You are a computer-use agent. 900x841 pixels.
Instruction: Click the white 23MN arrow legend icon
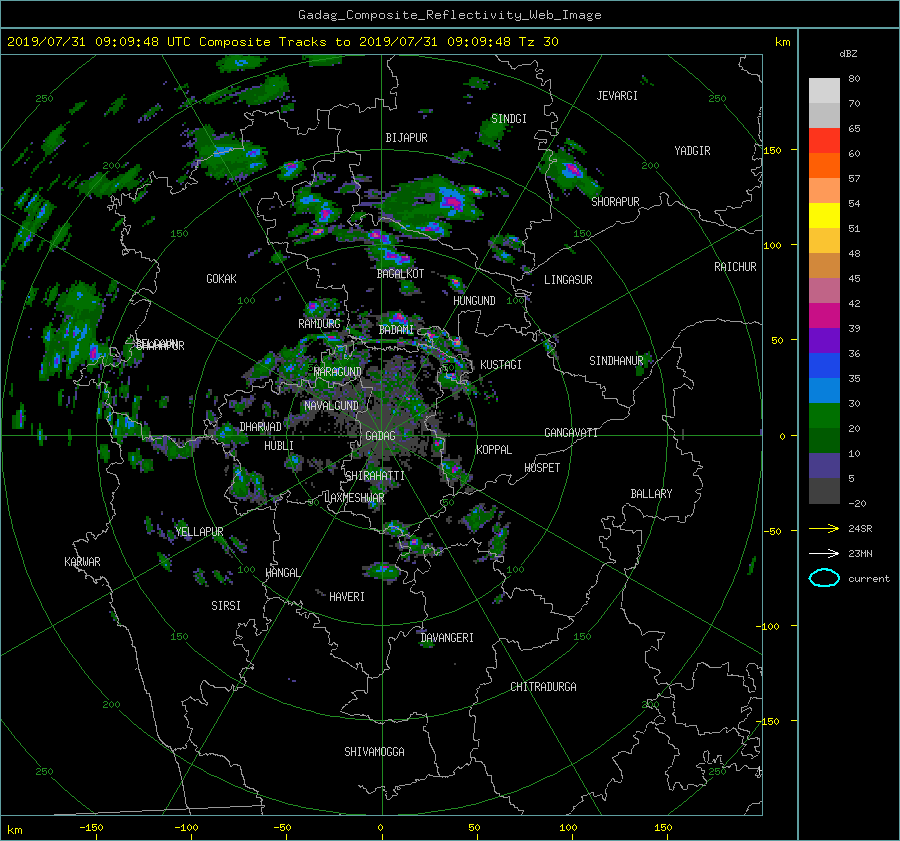[x=824, y=553]
